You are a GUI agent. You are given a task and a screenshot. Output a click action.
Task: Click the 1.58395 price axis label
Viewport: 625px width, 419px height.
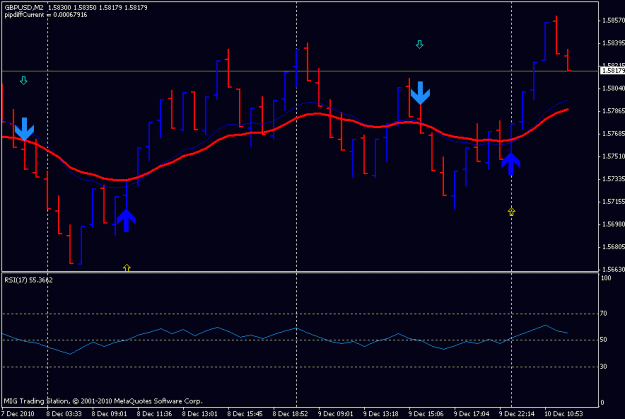coord(613,43)
